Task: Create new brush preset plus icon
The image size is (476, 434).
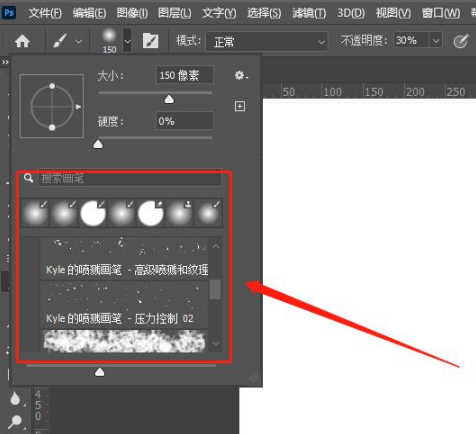Action: pos(240,106)
